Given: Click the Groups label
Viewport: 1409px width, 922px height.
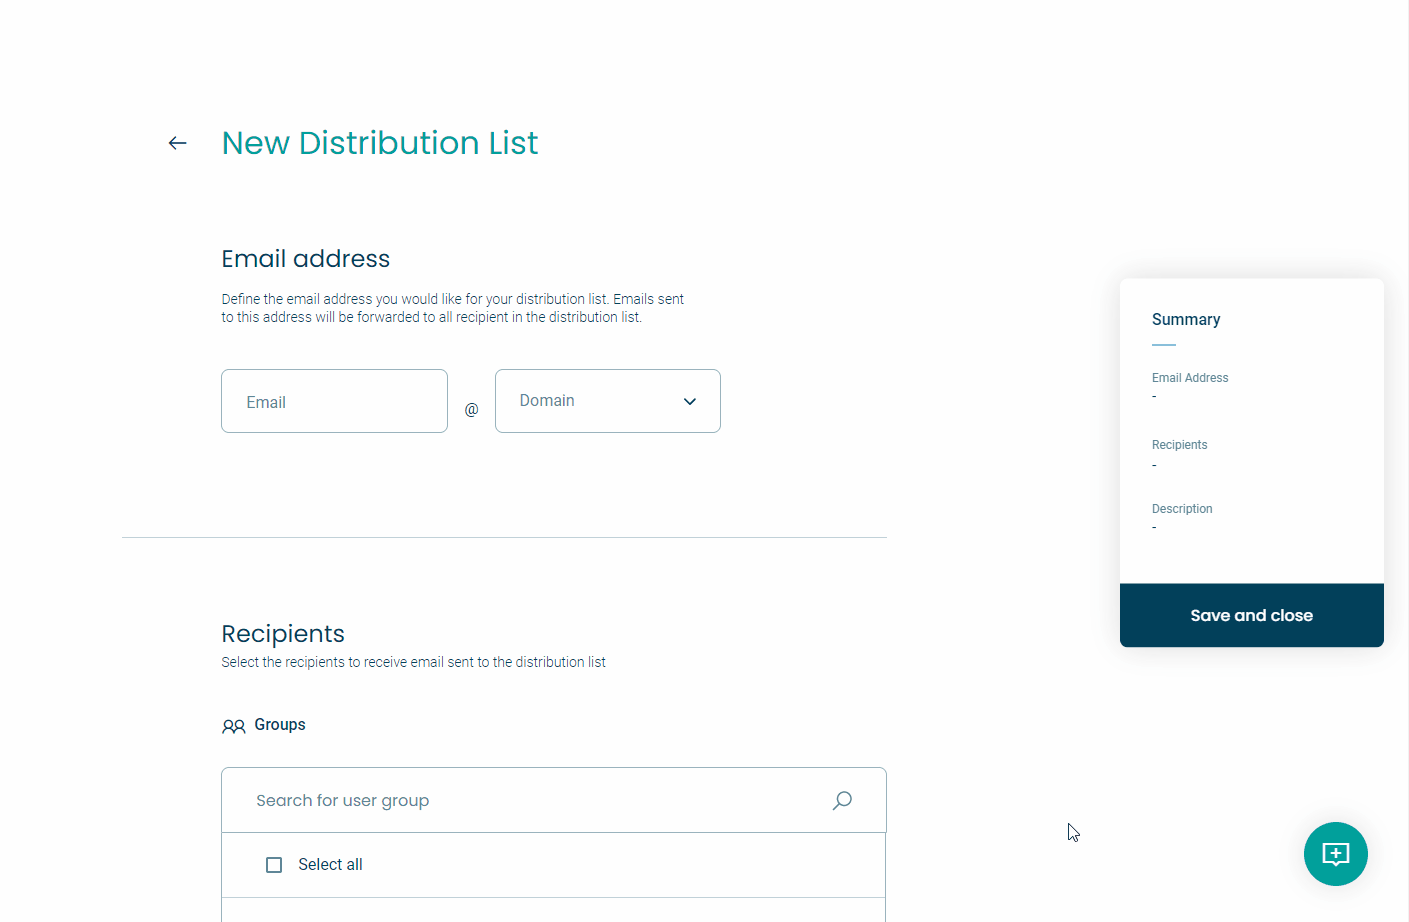Looking at the screenshot, I should pos(280,725).
